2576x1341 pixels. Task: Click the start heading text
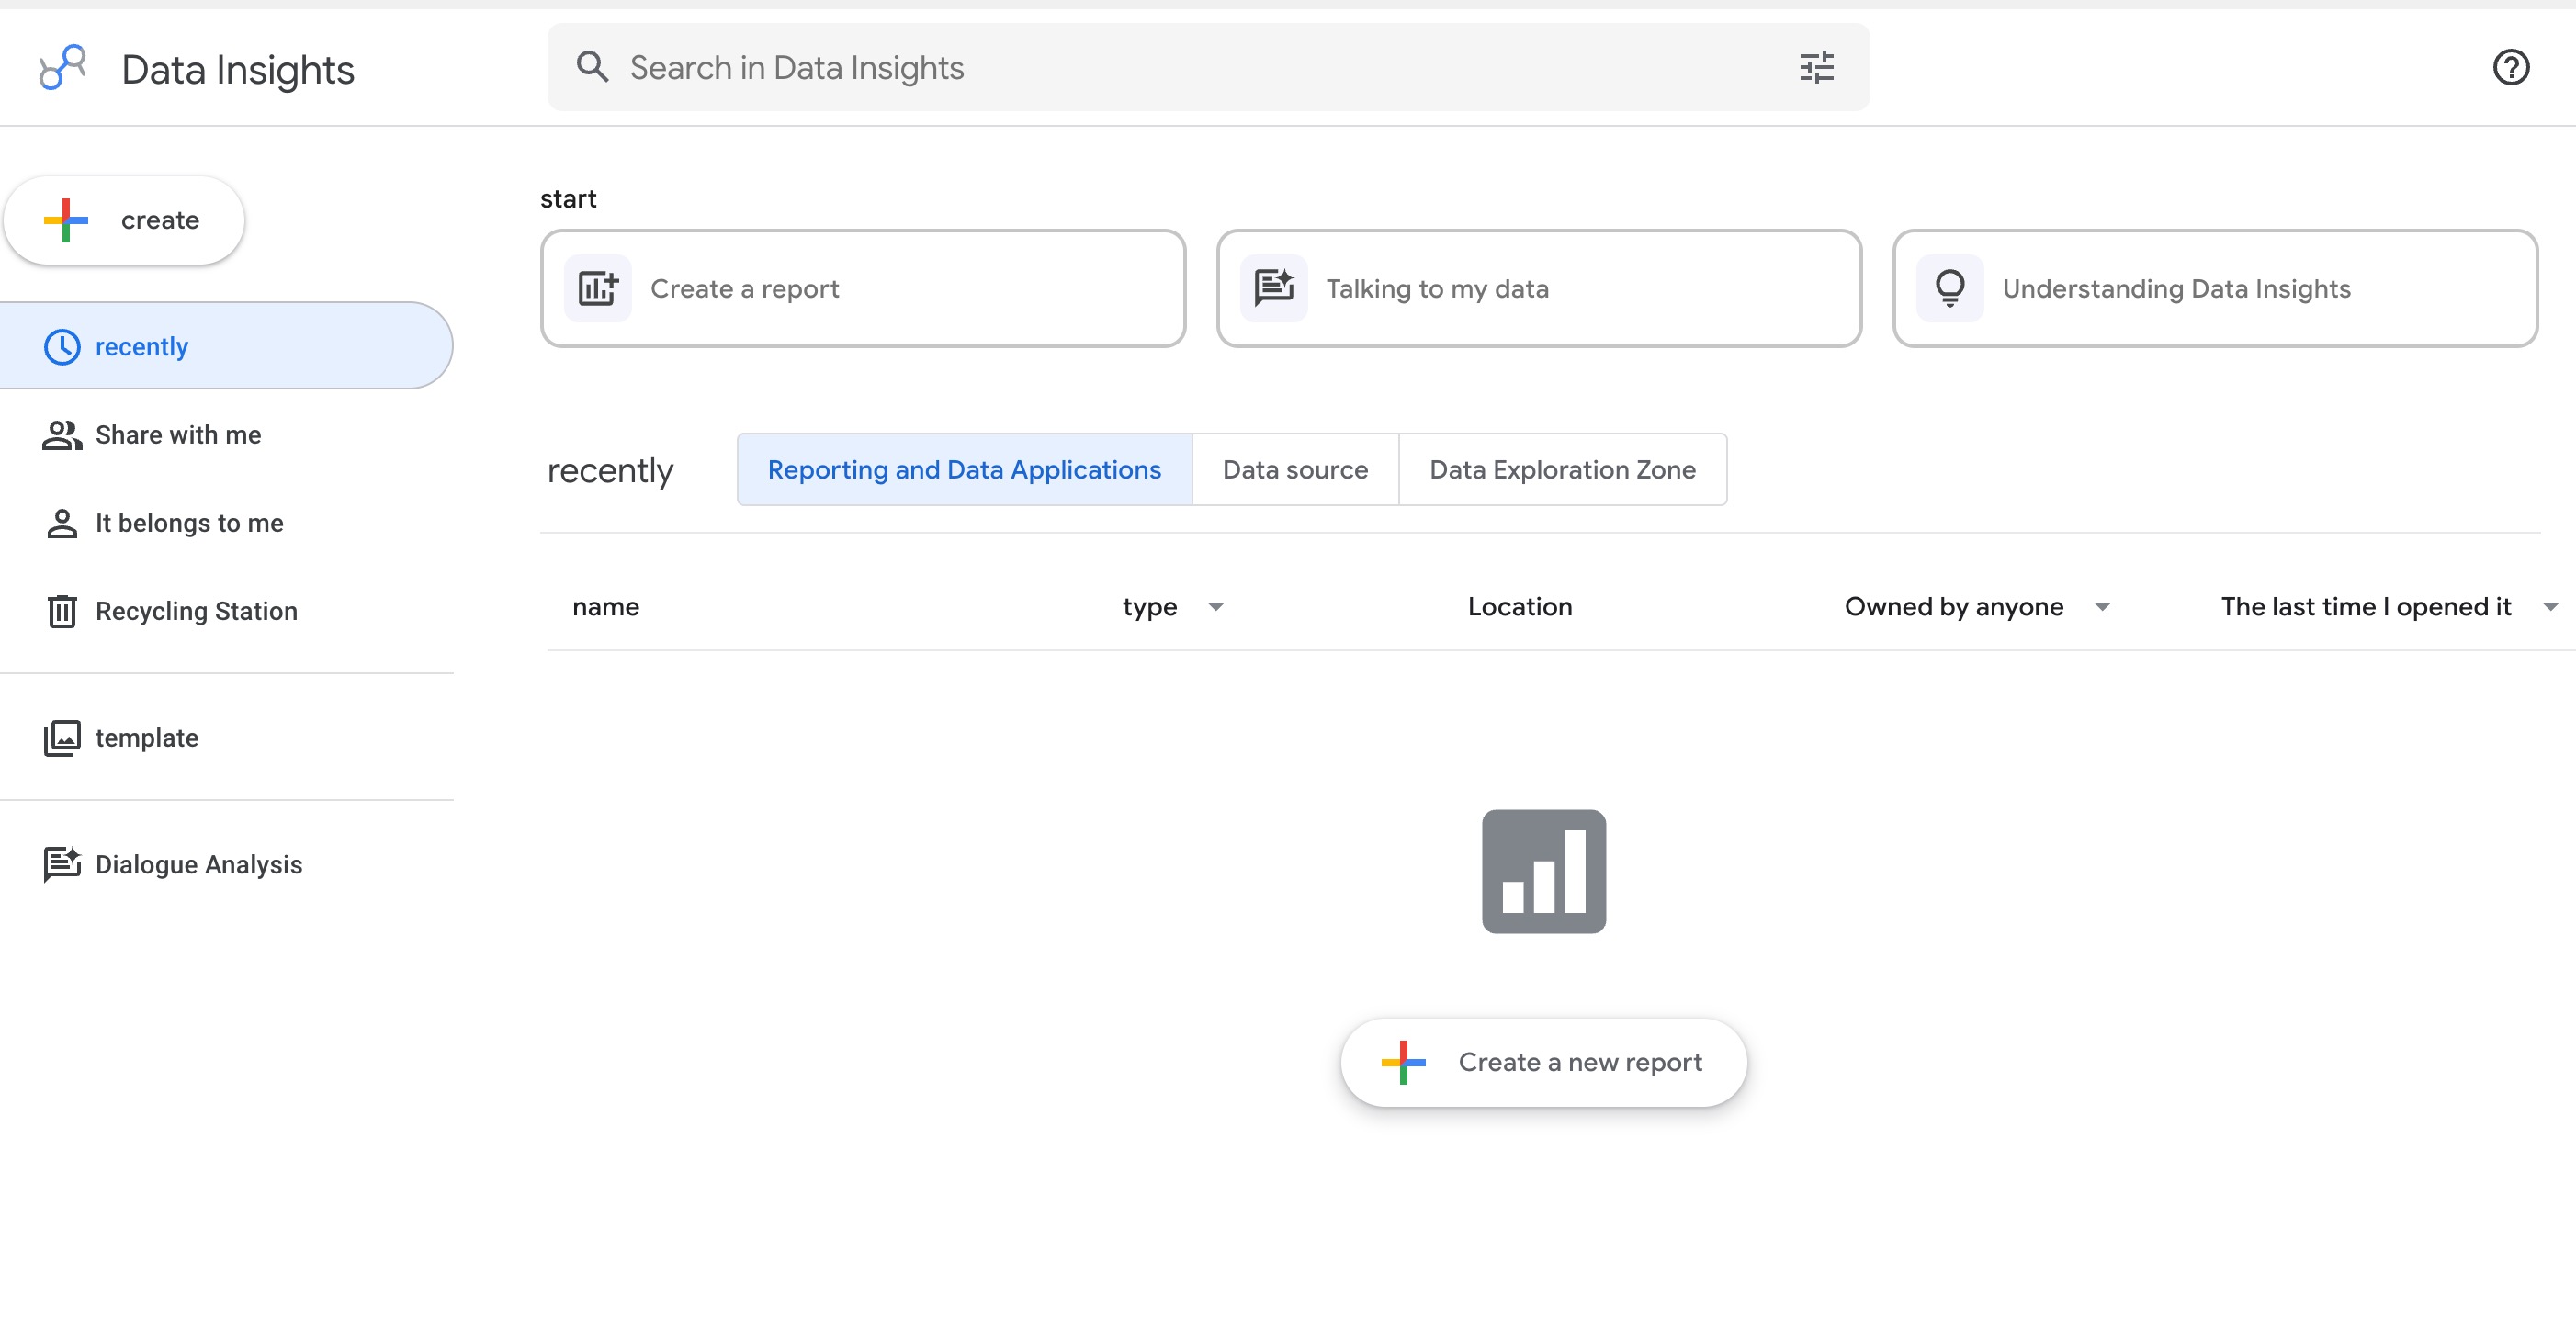pyautogui.click(x=568, y=199)
